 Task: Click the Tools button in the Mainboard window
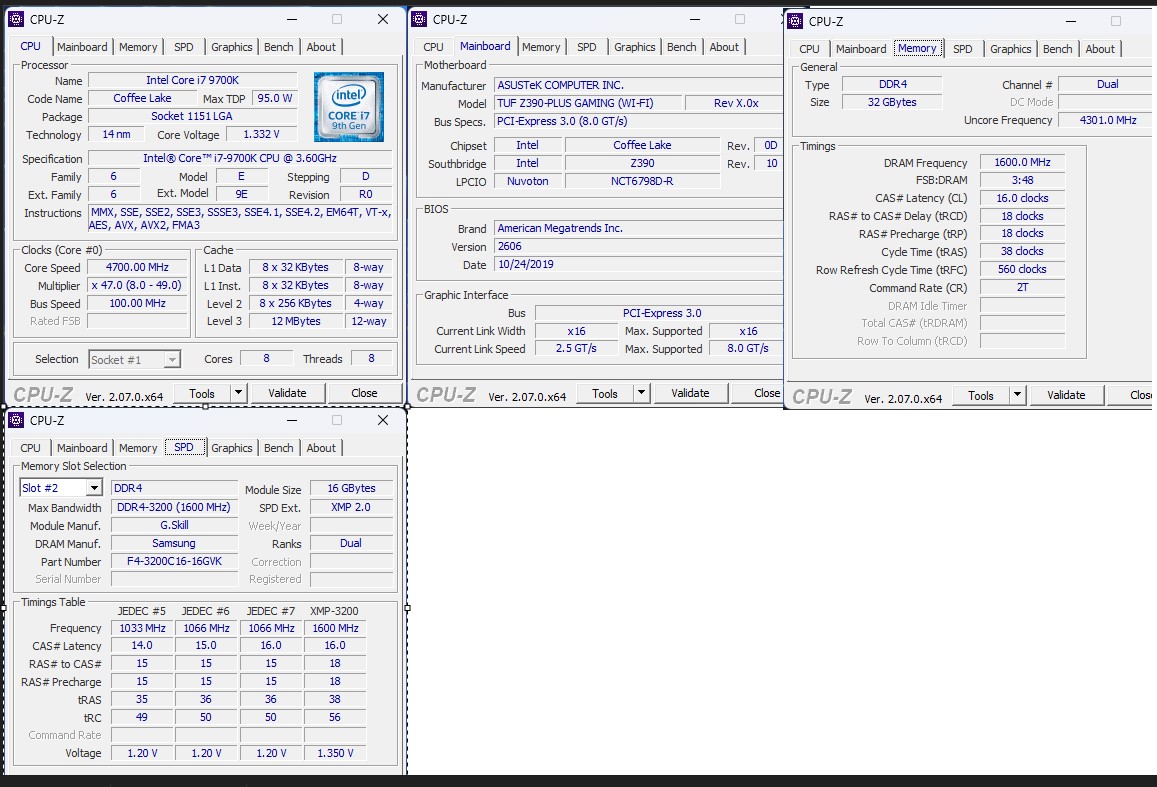pos(605,394)
